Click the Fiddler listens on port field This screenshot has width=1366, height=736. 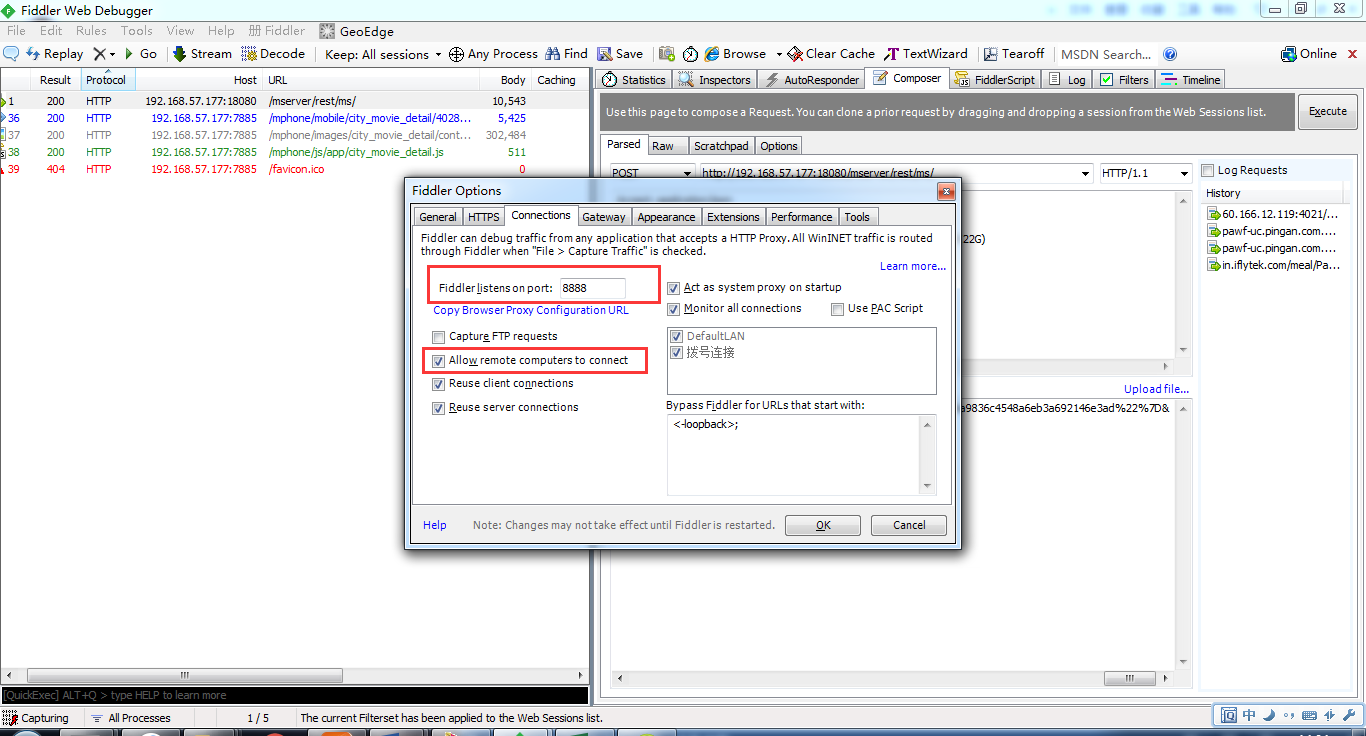tap(592, 288)
